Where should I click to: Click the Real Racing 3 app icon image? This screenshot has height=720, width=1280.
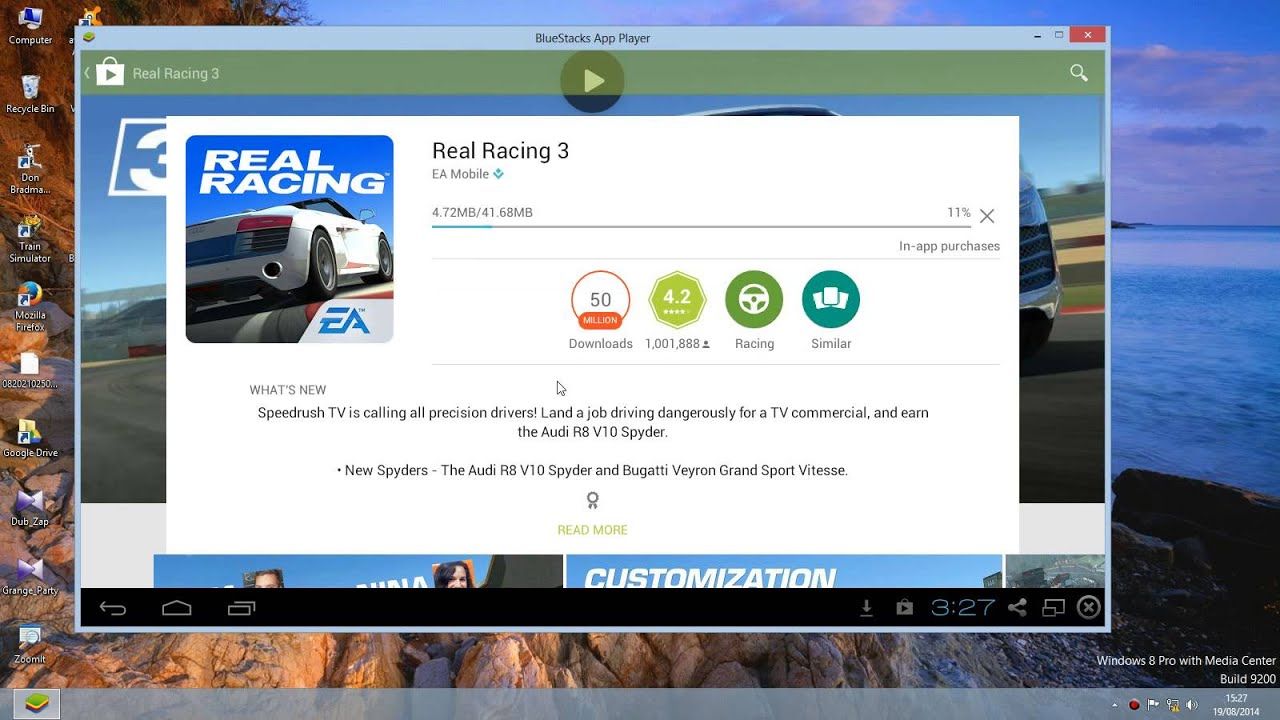(x=289, y=239)
